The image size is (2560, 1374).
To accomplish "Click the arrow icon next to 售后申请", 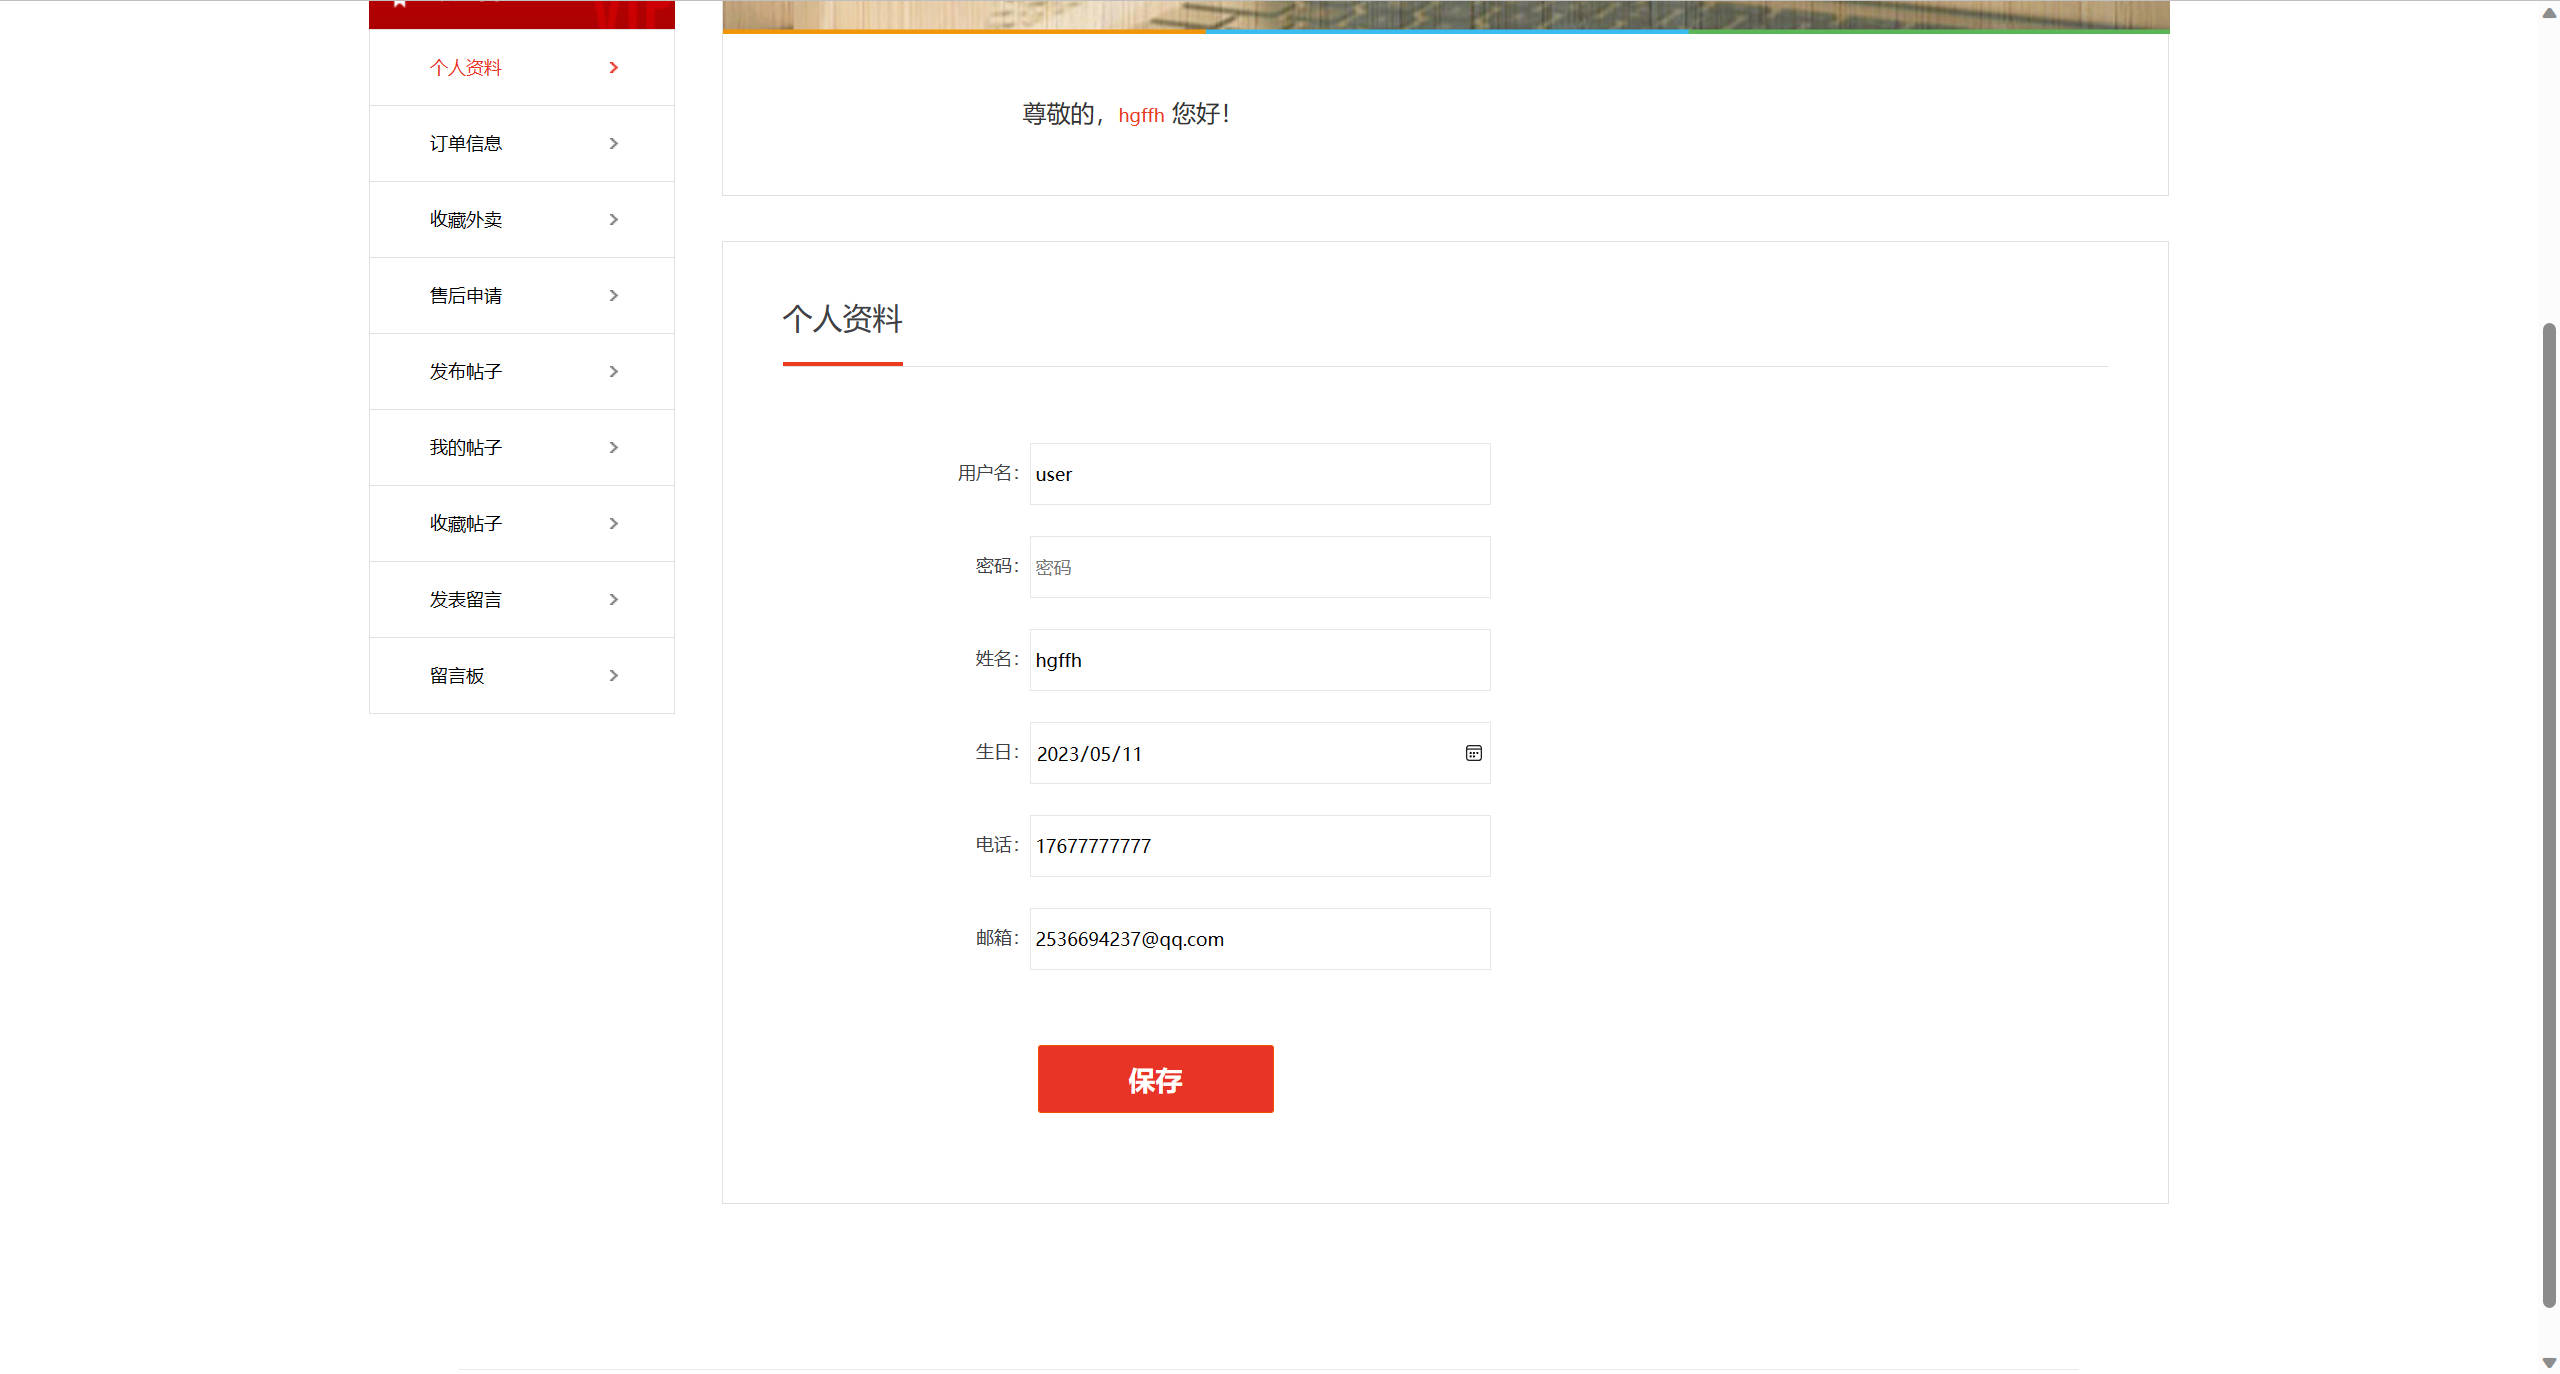I will click(613, 295).
